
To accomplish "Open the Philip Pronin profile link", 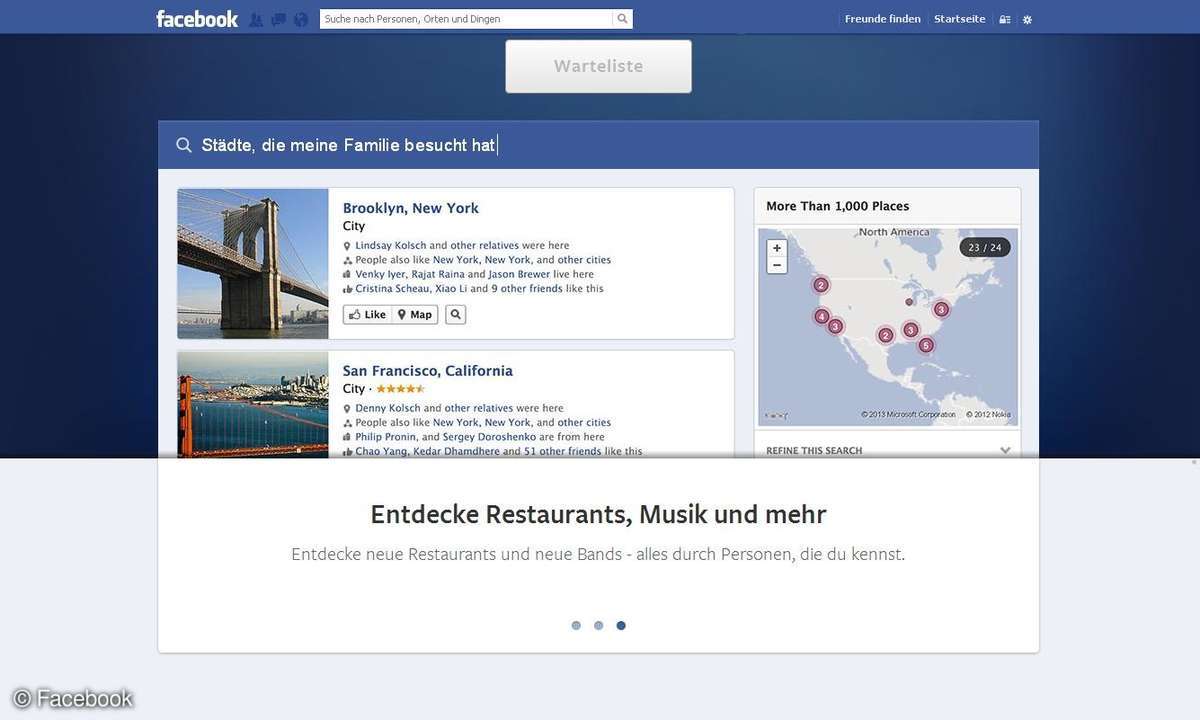I will tap(386, 437).
